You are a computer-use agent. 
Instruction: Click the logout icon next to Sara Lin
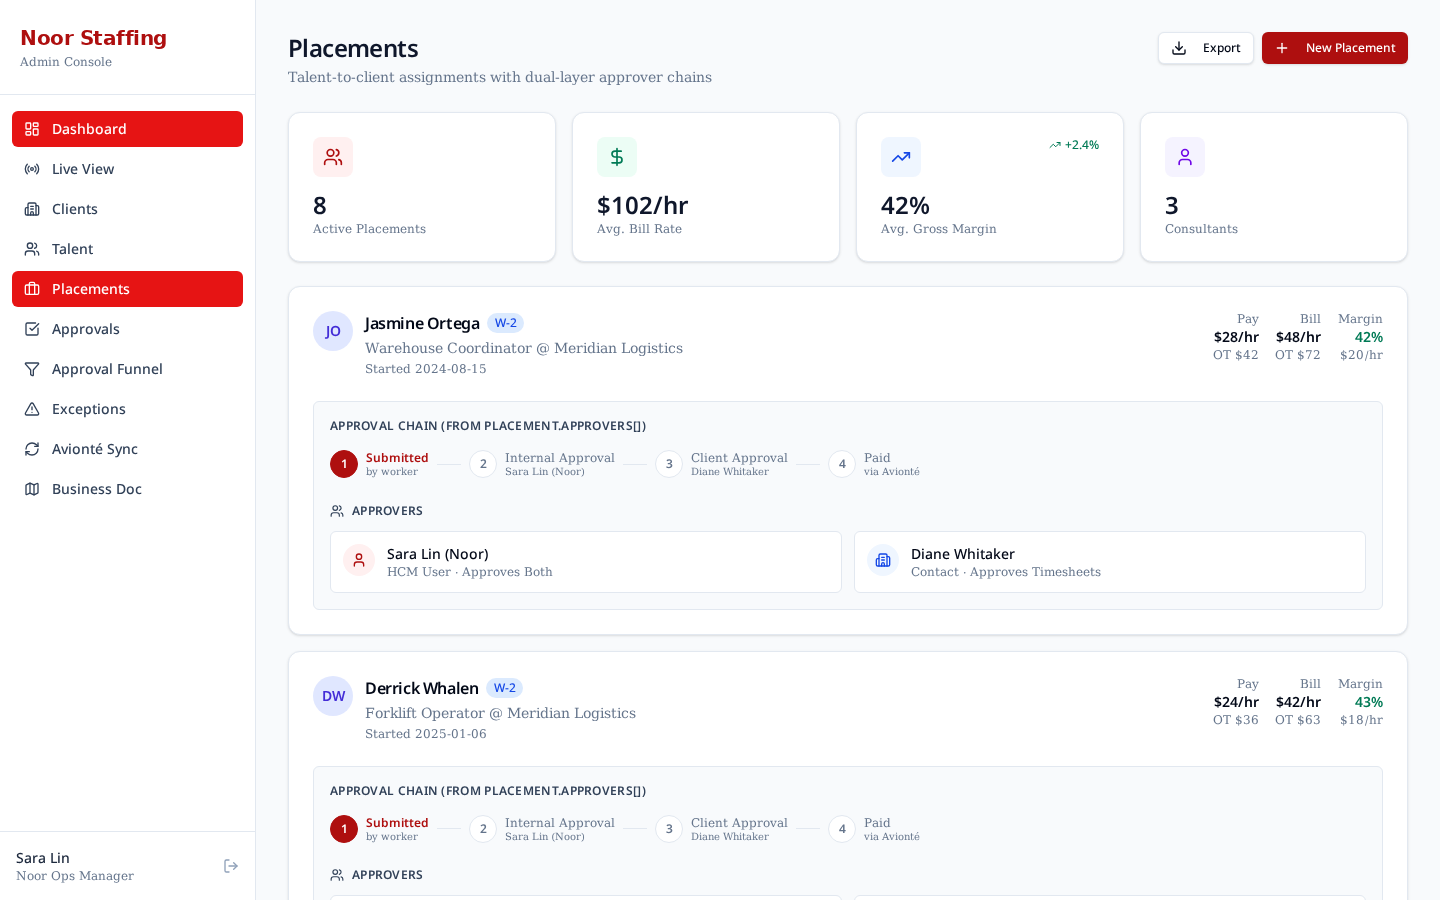231,866
